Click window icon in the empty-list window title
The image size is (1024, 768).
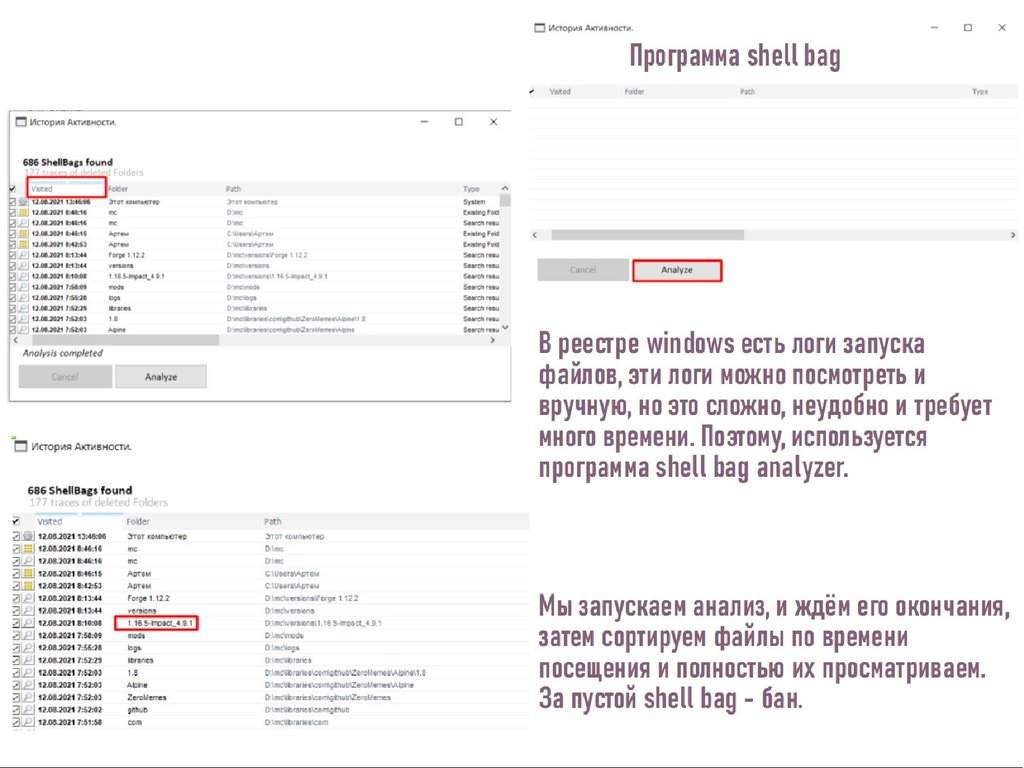539,28
